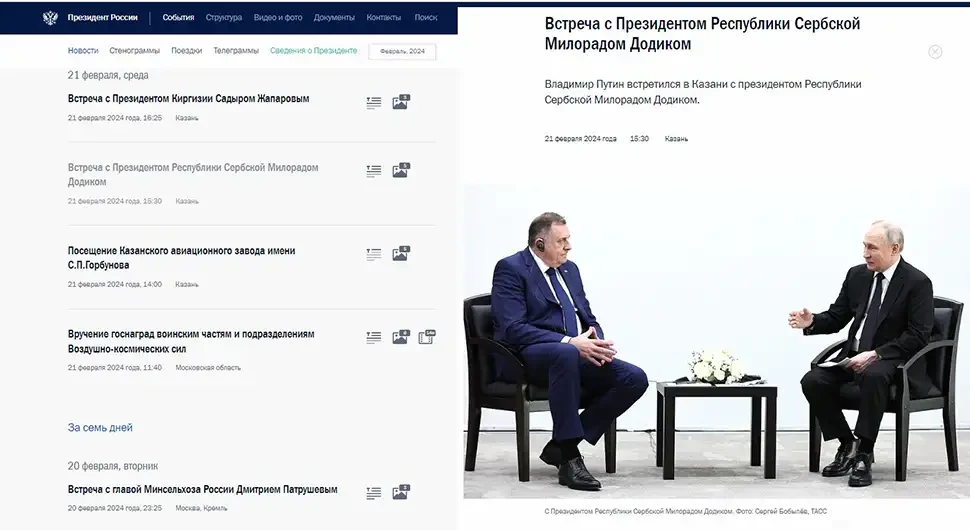This screenshot has width=970, height=530.
Task: Open text icon for Japarov meeting entry
Action: click(x=374, y=103)
